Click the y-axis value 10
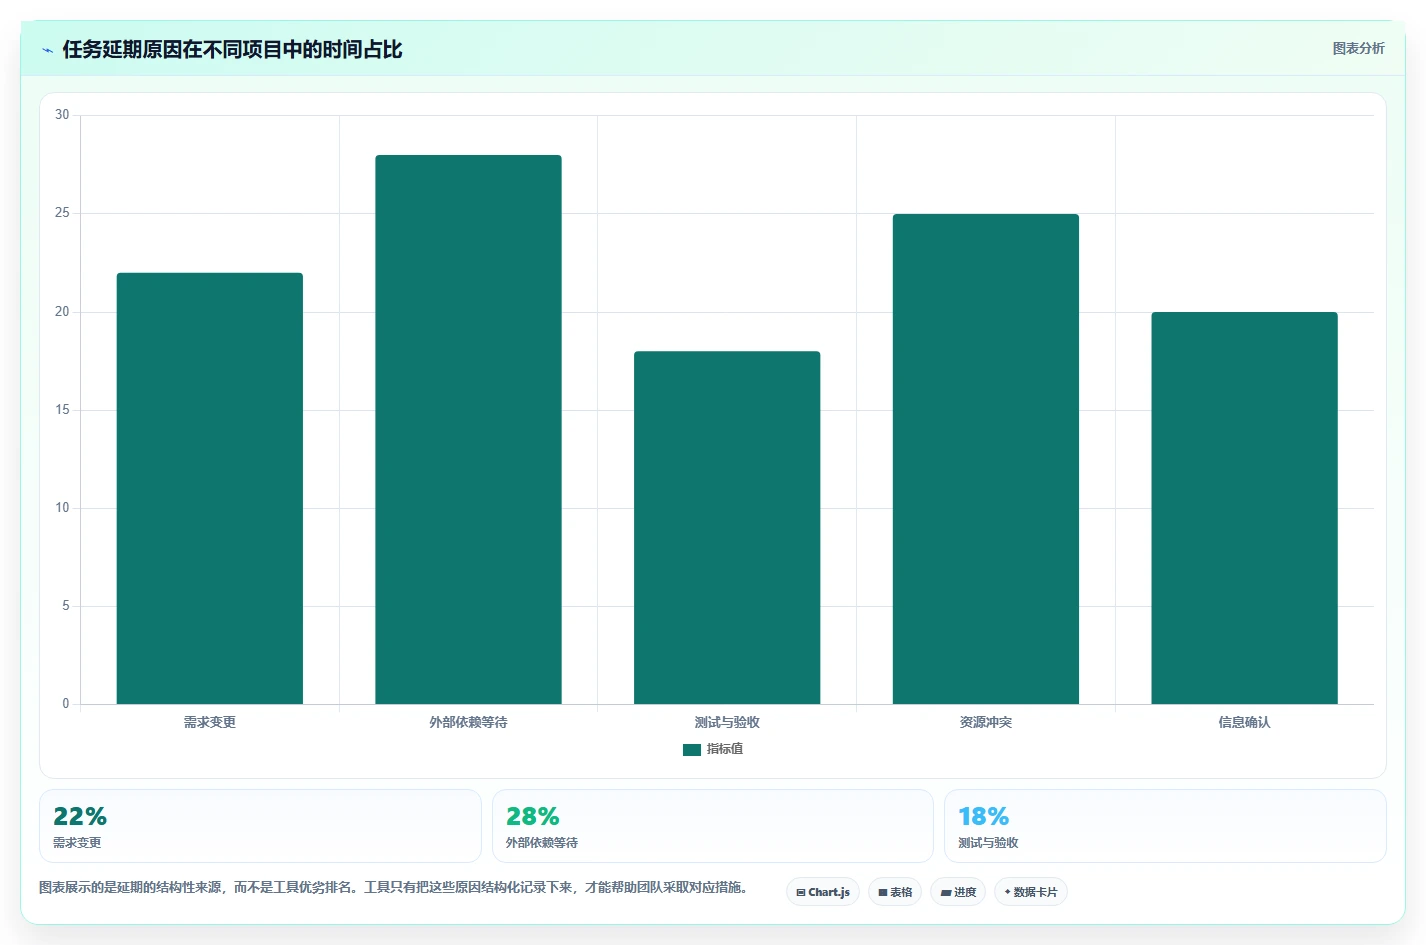Image resolution: width=1426 pixels, height=945 pixels. [x=62, y=508]
